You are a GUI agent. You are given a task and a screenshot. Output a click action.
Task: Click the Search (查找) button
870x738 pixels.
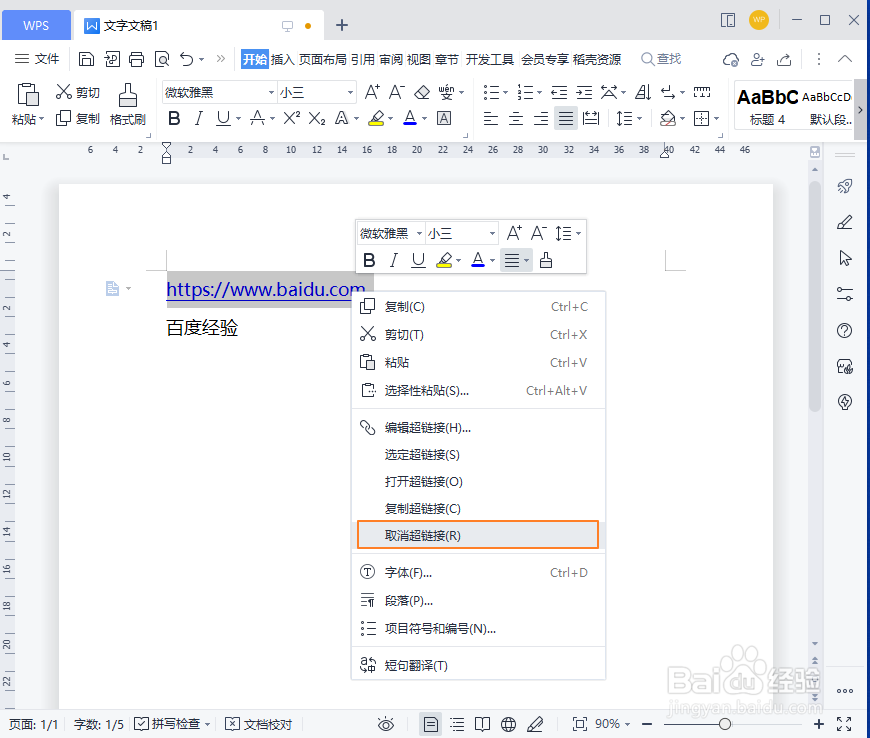pyautogui.click(x=661, y=59)
